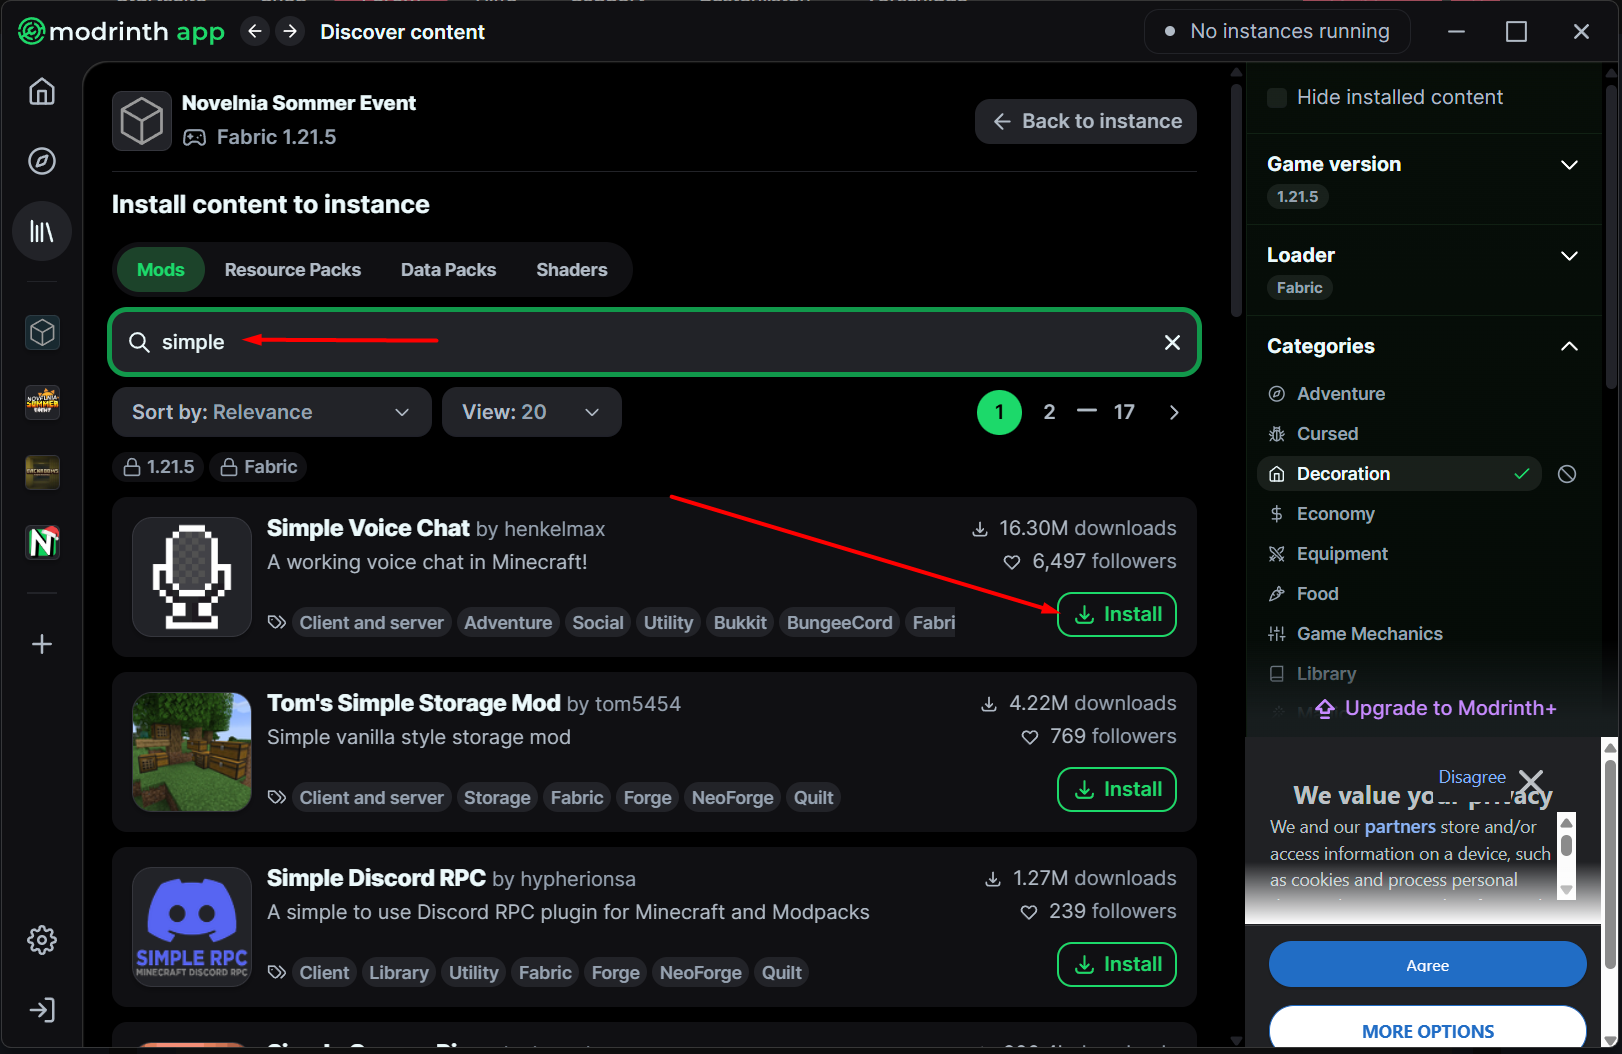Install Tom's Simple Storage Mod
Image resolution: width=1622 pixels, height=1054 pixels.
pos(1117,789)
